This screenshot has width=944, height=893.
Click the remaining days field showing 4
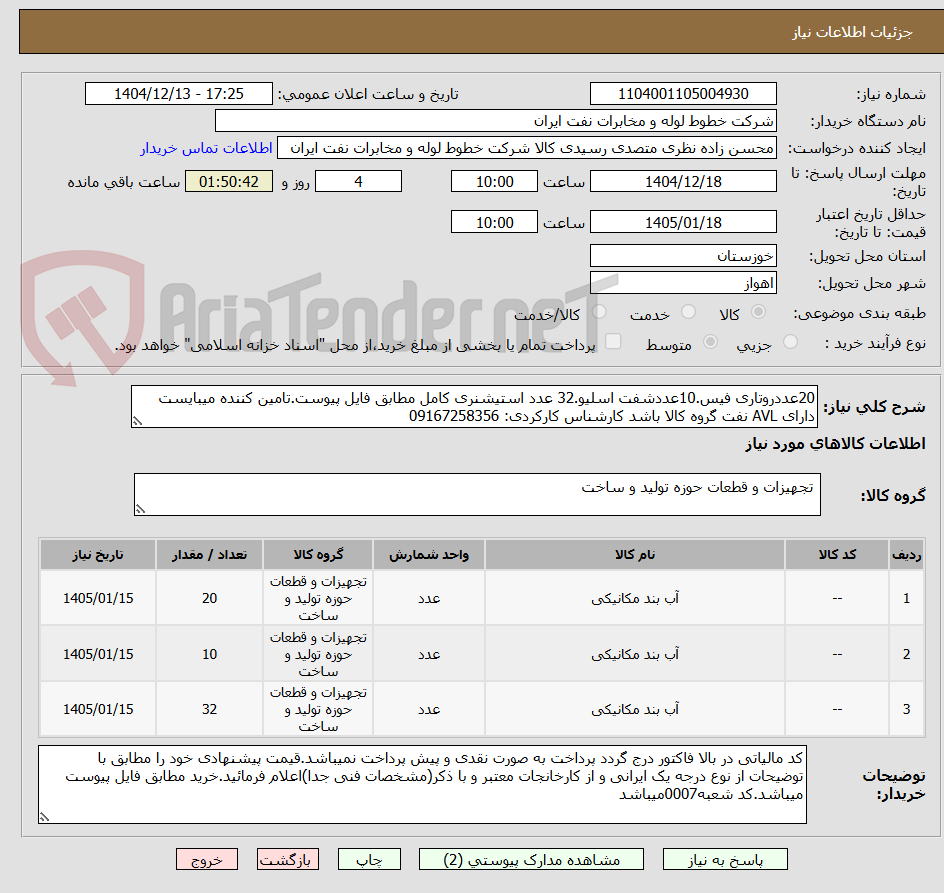(358, 181)
